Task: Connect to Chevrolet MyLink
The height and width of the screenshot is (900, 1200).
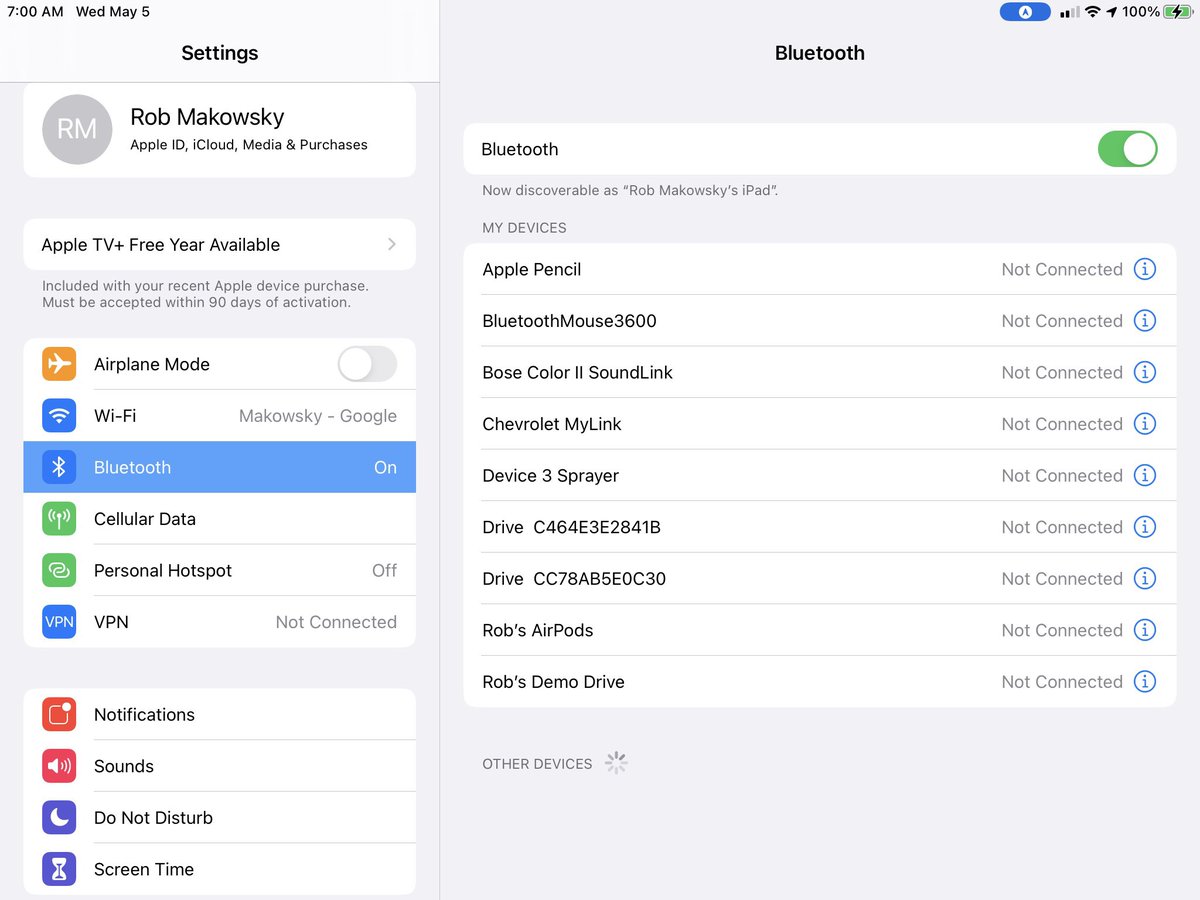Action: tap(820, 424)
